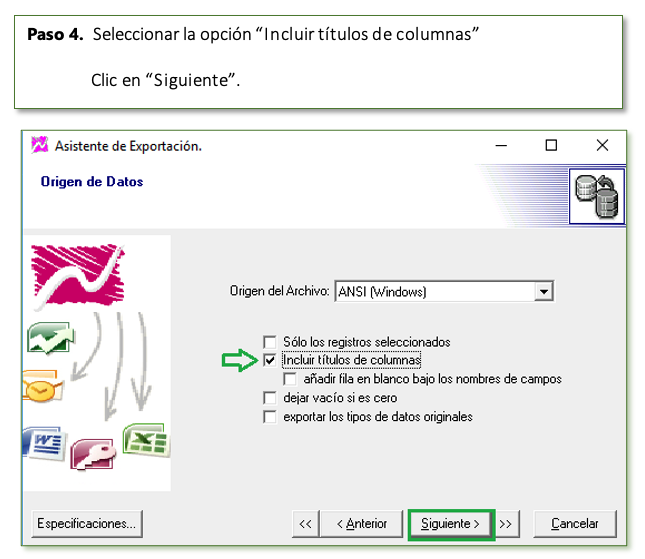This screenshot has width=645, height=559.
Task: Click the Word document icon
Action: click(45, 443)
